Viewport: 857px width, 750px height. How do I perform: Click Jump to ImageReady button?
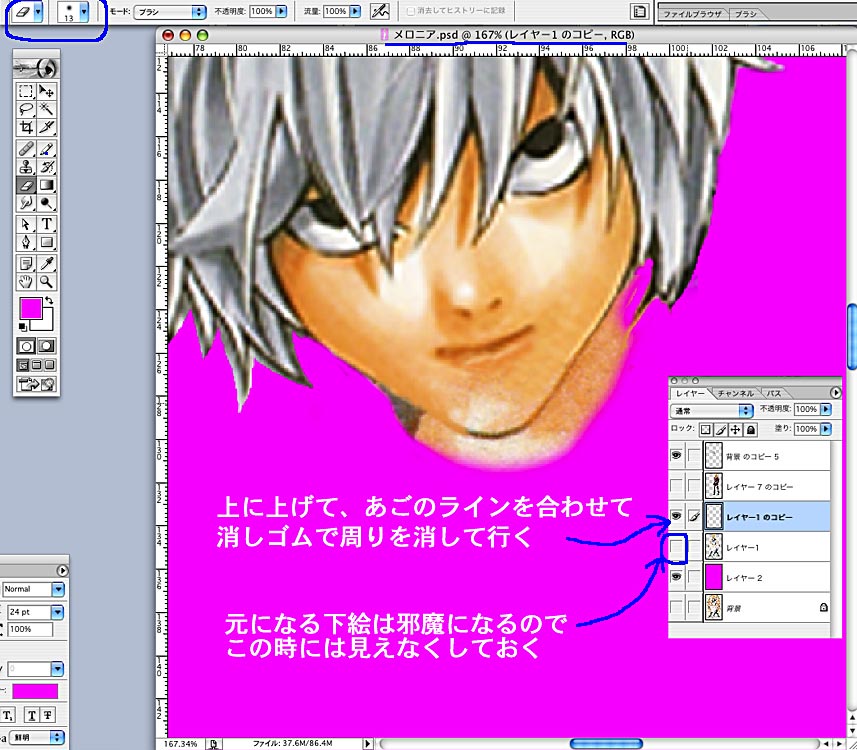[37, 384]
